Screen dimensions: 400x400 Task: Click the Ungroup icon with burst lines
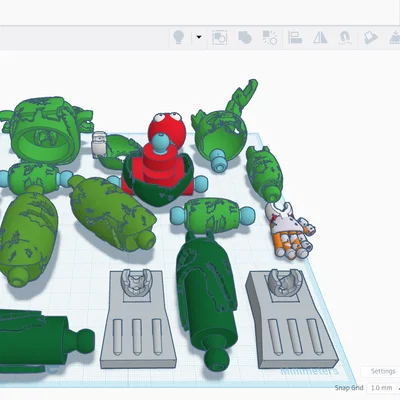click(x=270, y=37)
